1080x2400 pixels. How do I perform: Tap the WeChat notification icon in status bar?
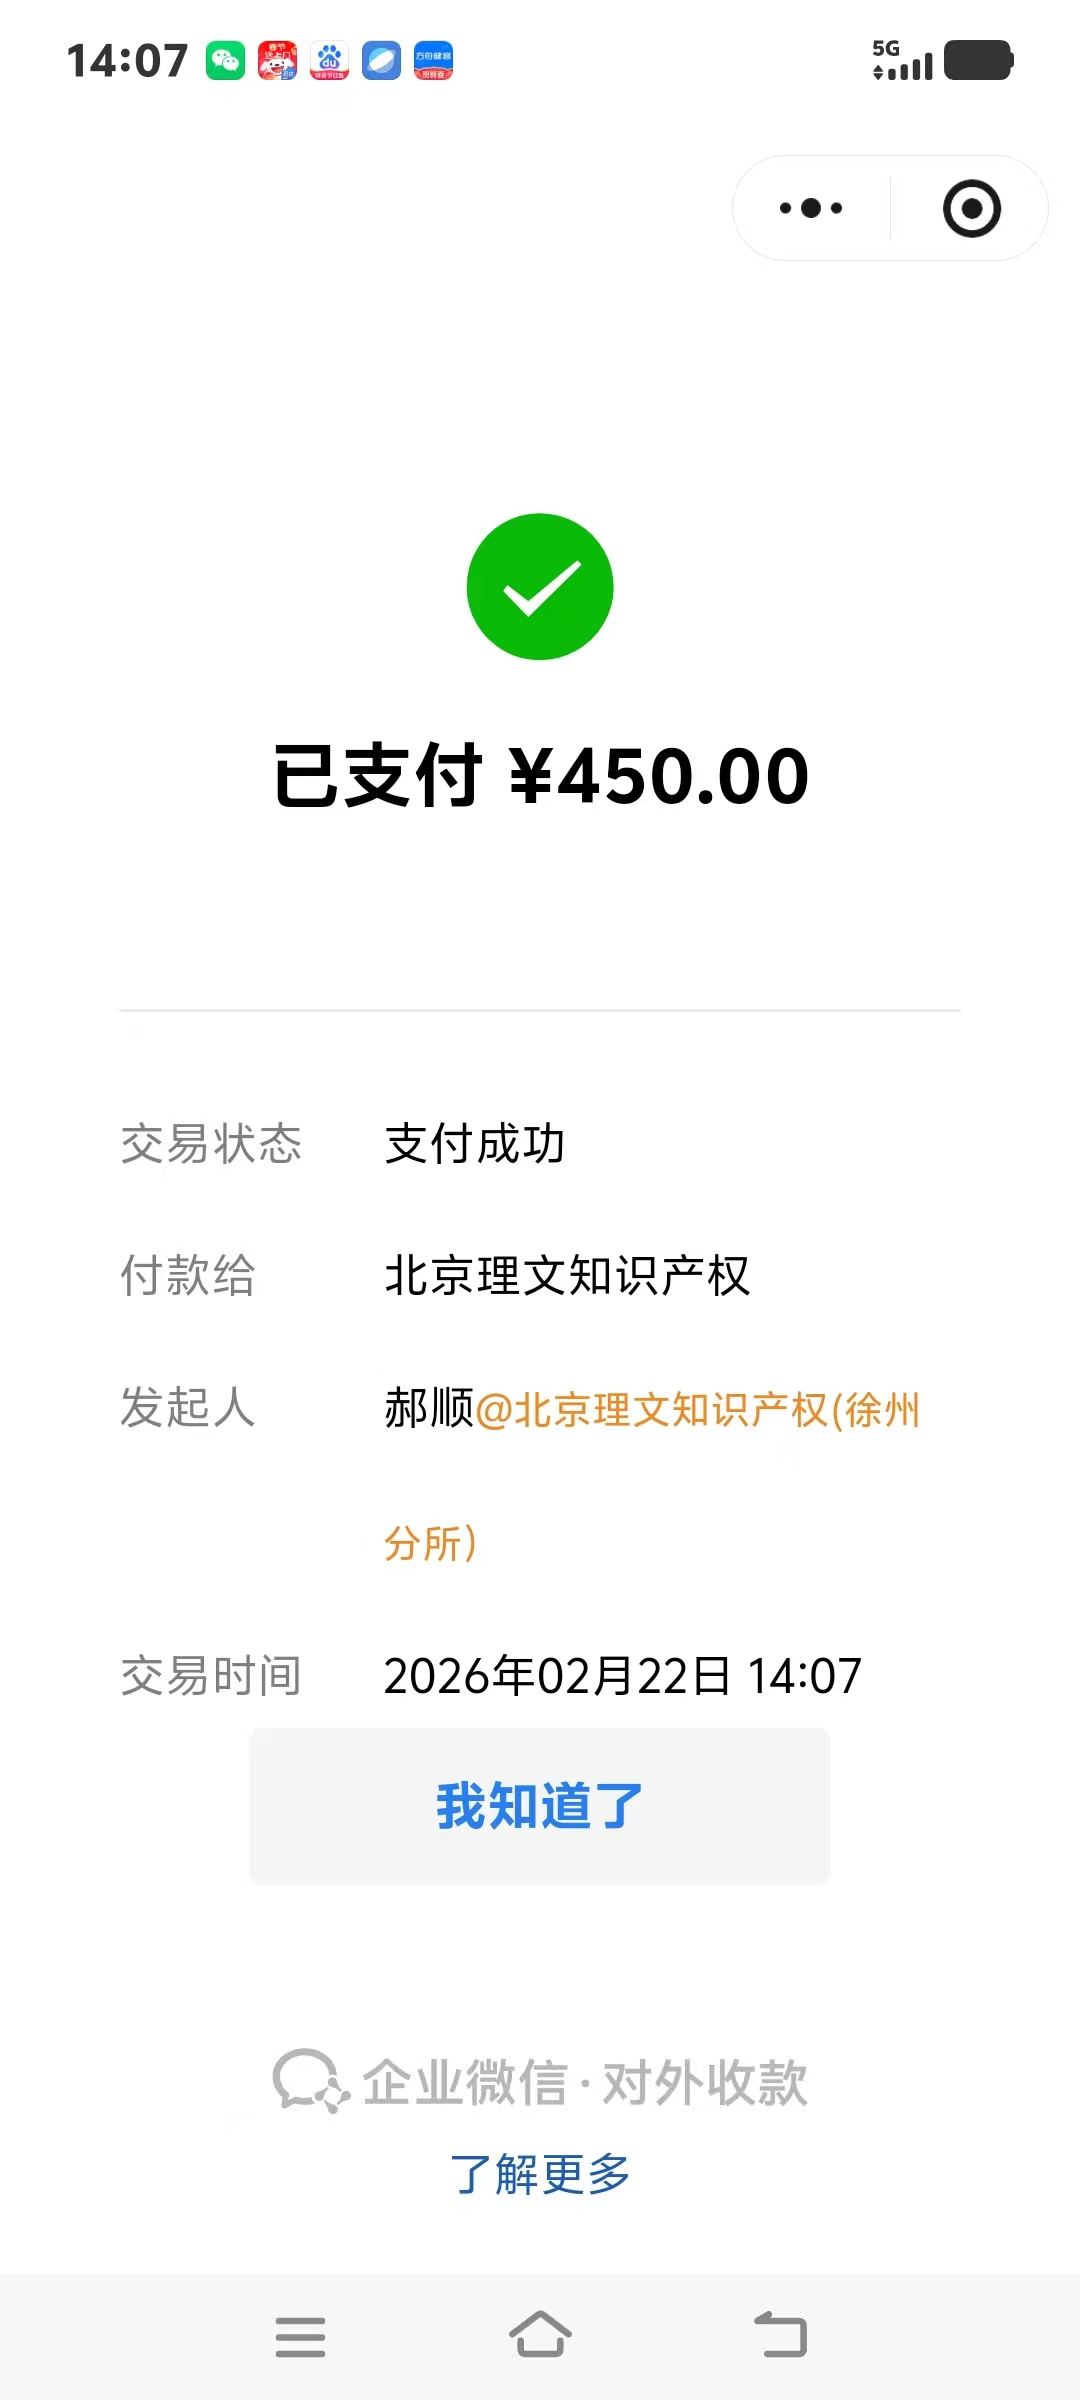[226, 61]
